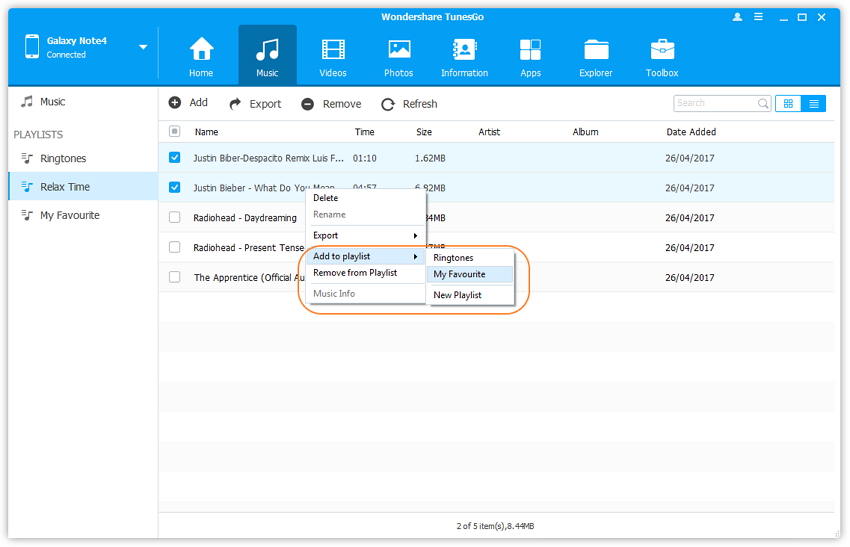Check the Radiohead - Daydreaming checkbox
Image resolution: width=850 pixels, height=547 pixels.
(175, 217)
